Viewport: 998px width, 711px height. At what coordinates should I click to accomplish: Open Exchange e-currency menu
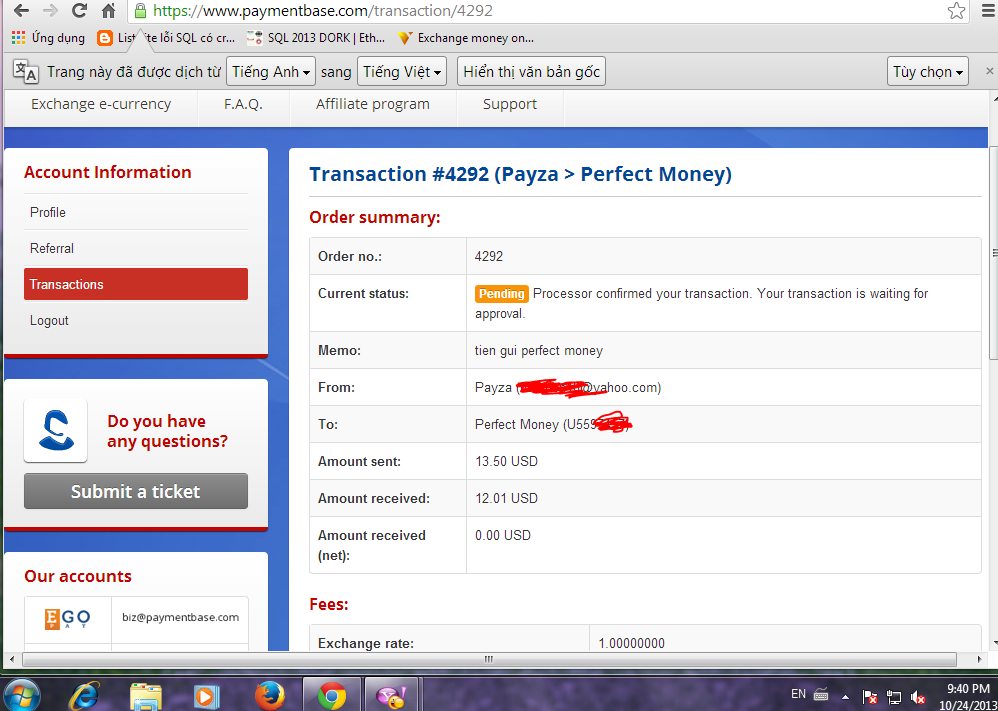(101, 104)
